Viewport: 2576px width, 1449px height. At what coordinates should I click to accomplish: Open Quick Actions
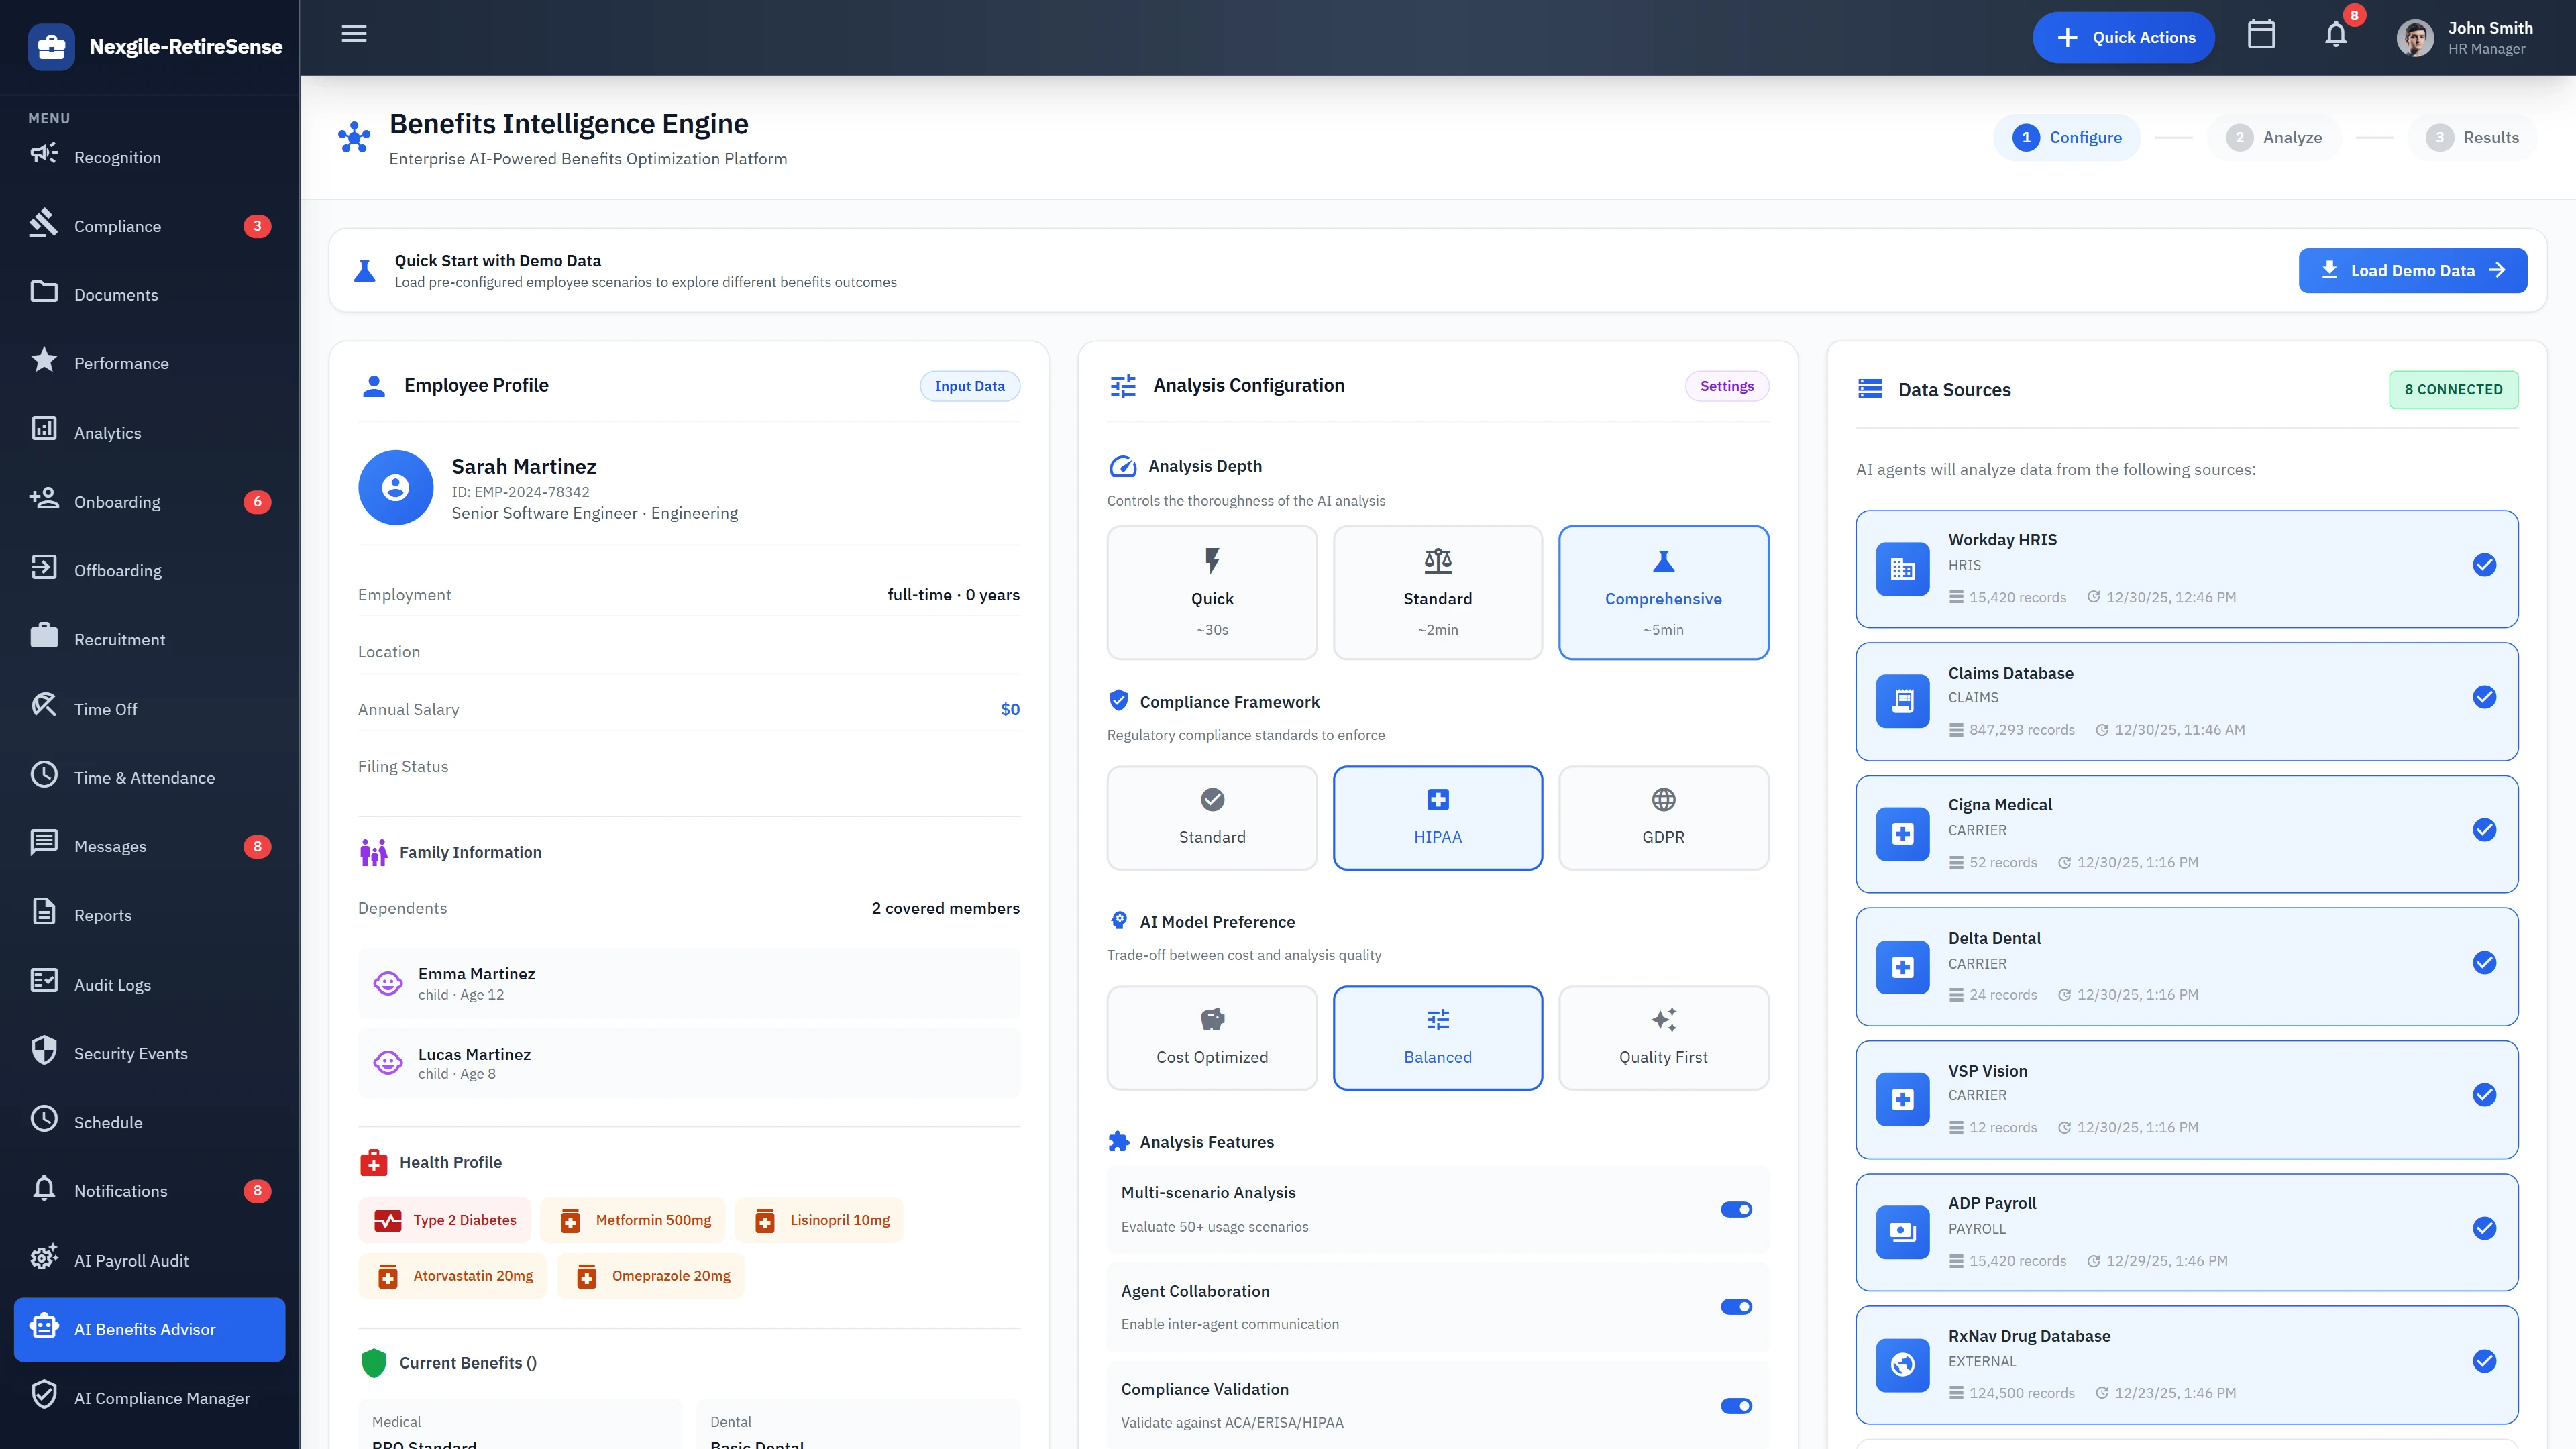tap(2123, 37)
